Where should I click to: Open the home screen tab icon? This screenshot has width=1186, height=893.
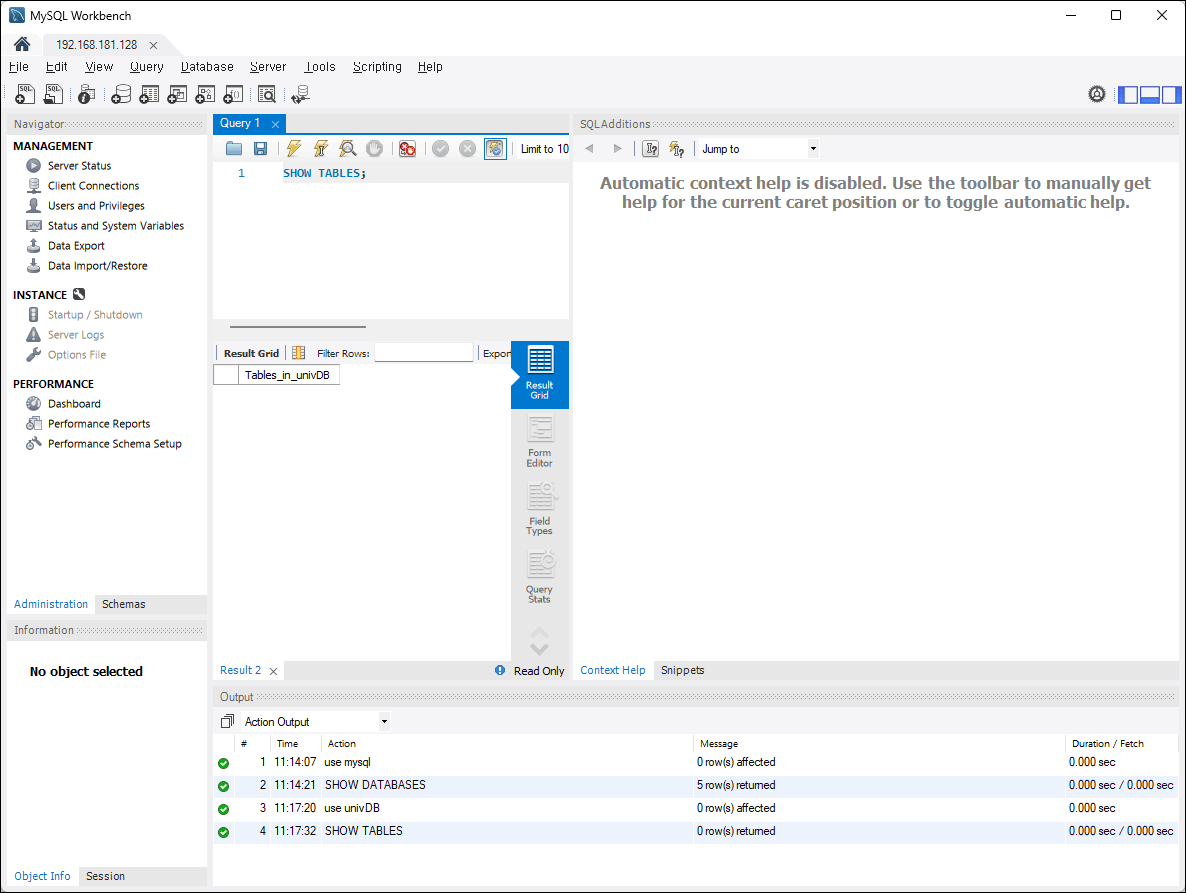[x=22, y=45]
